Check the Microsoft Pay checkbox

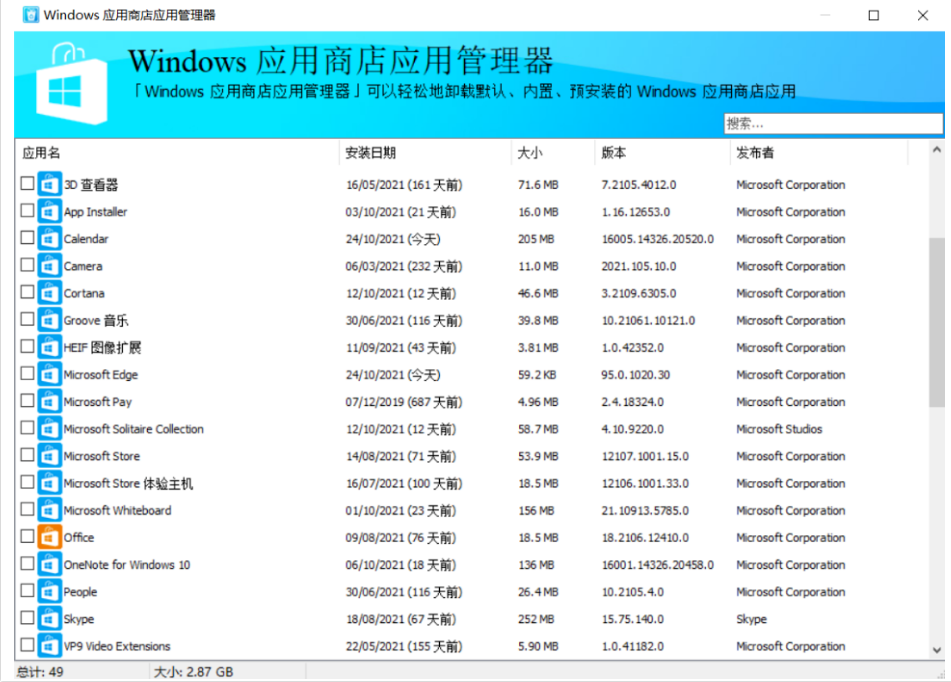pos(27,400)
